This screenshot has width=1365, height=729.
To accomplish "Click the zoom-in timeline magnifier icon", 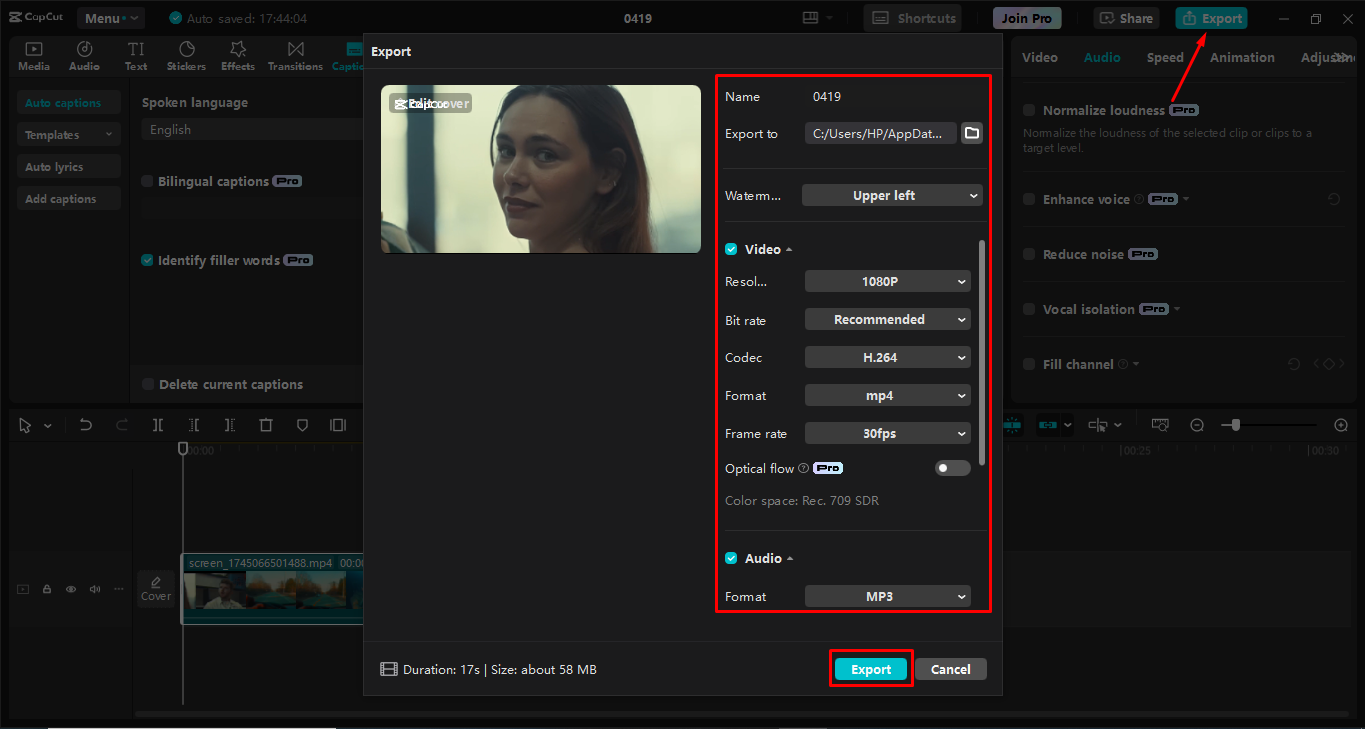I will point(1341,425).
